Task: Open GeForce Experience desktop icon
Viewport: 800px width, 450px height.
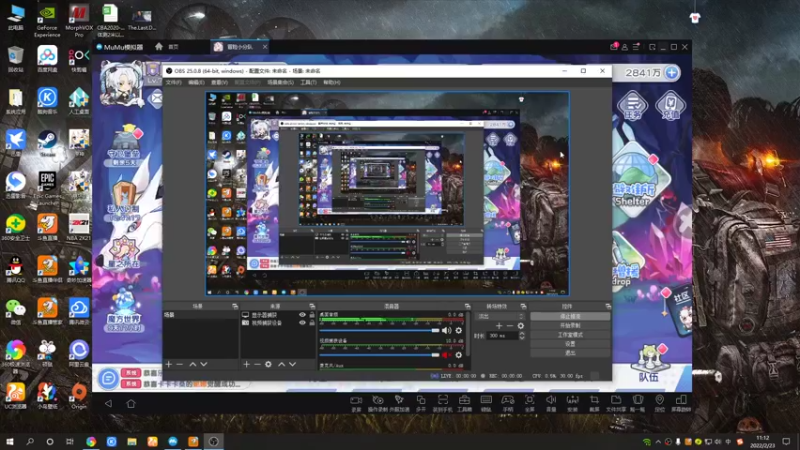Action: click(x=47, y=21)
